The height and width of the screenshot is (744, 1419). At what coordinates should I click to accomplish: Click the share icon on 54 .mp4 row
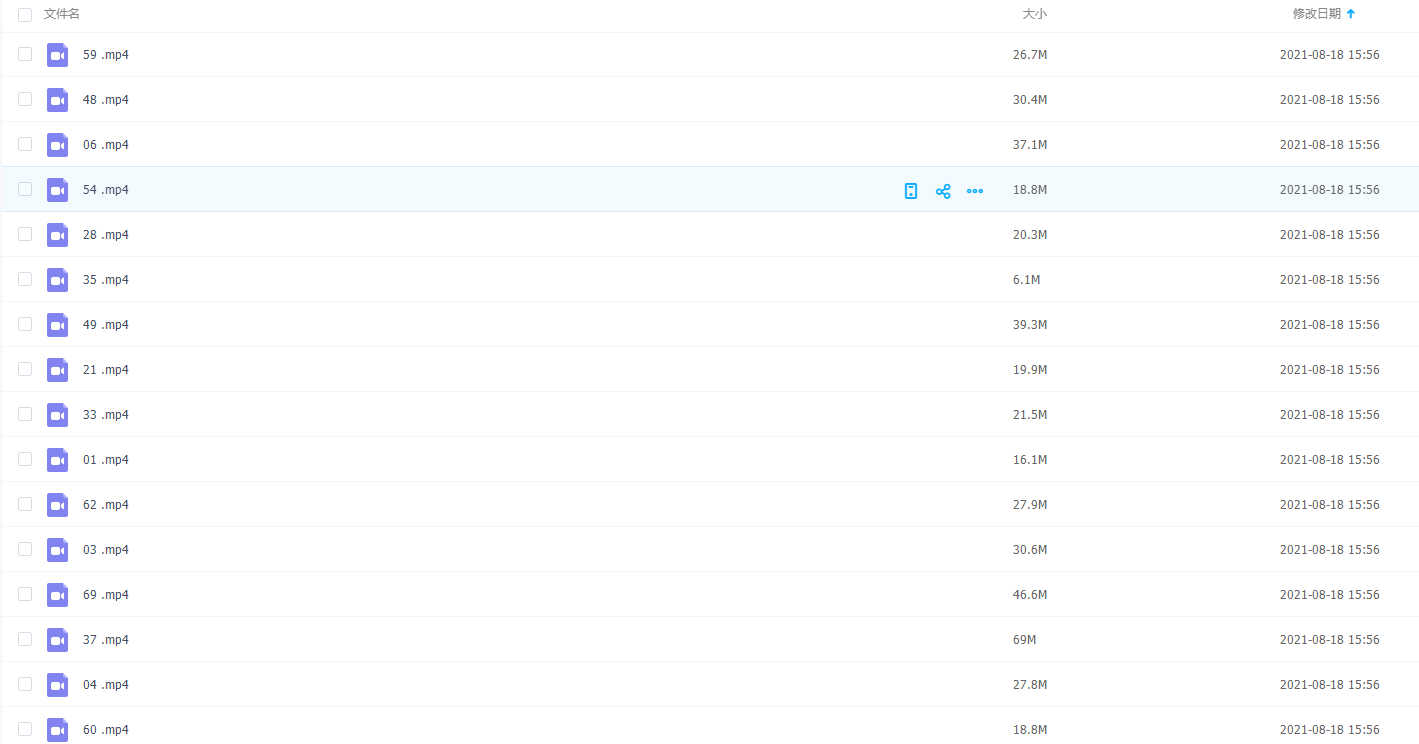pyautogui.click(x=943, y=191)
